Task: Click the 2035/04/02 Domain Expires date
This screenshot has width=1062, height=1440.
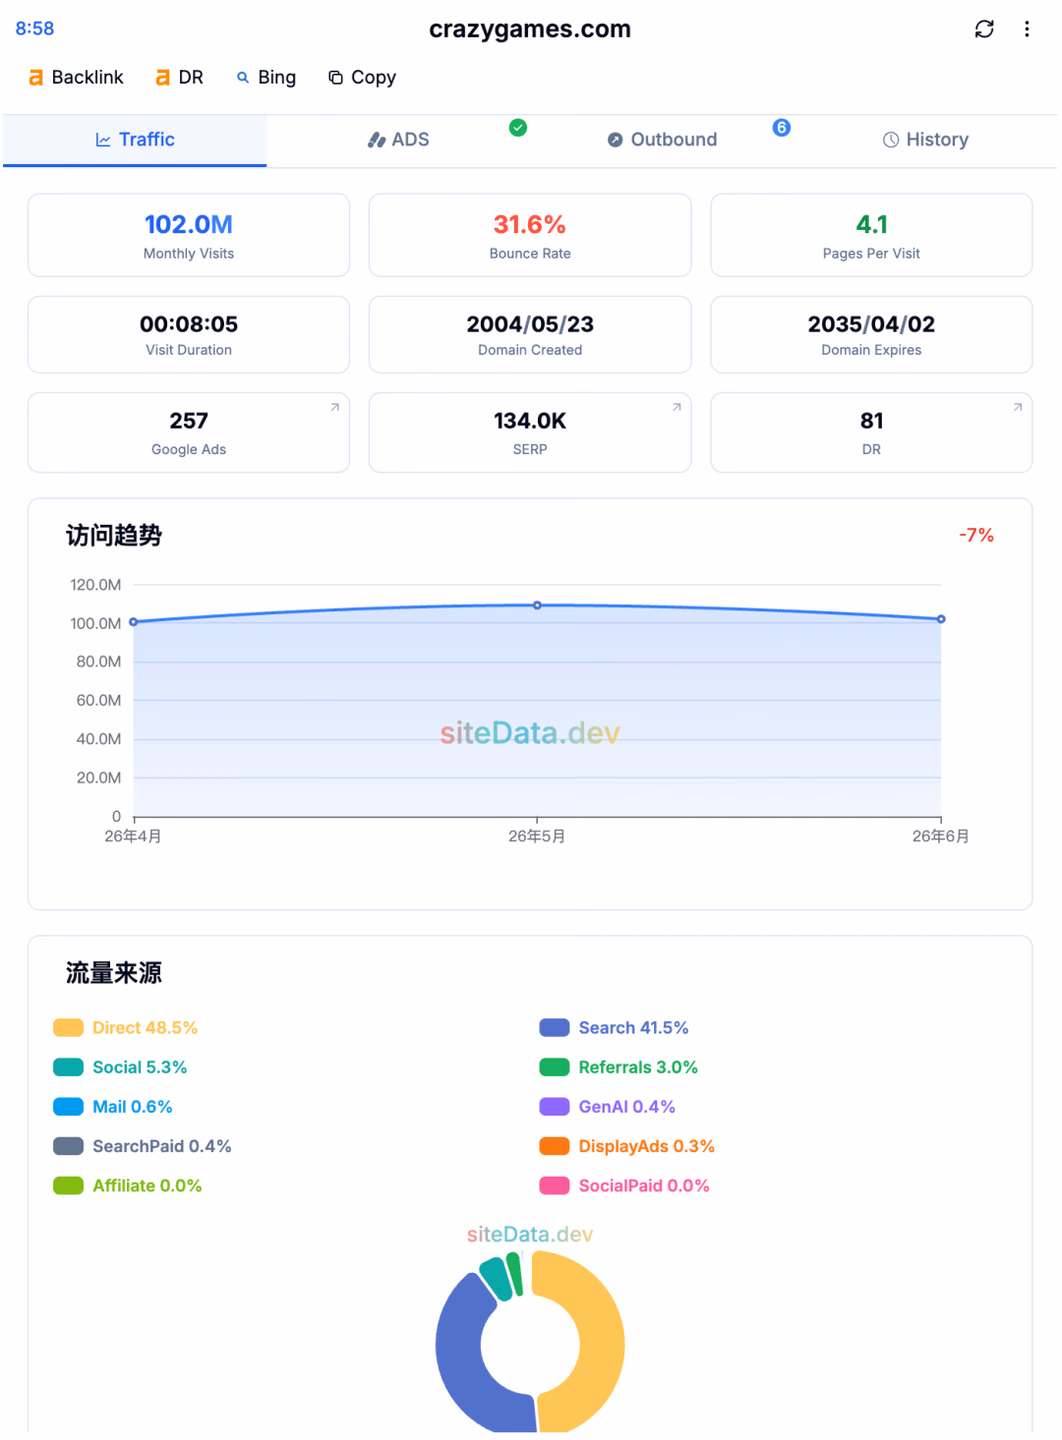Action: (x=872, y=324)
